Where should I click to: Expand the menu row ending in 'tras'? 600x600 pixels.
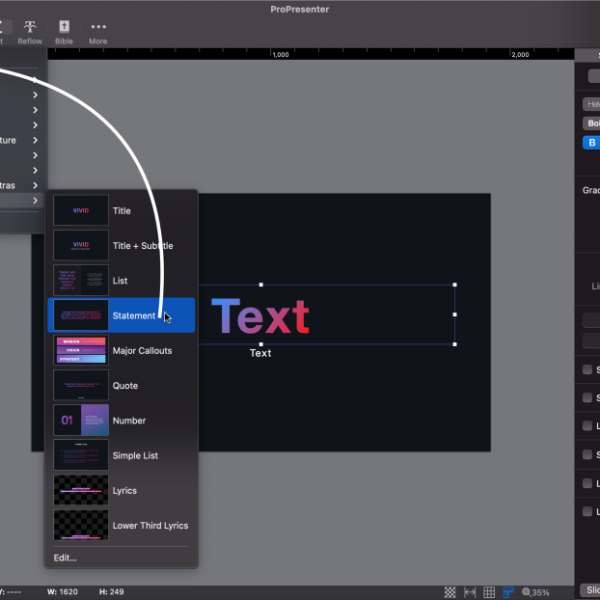(x=22, y=185)
